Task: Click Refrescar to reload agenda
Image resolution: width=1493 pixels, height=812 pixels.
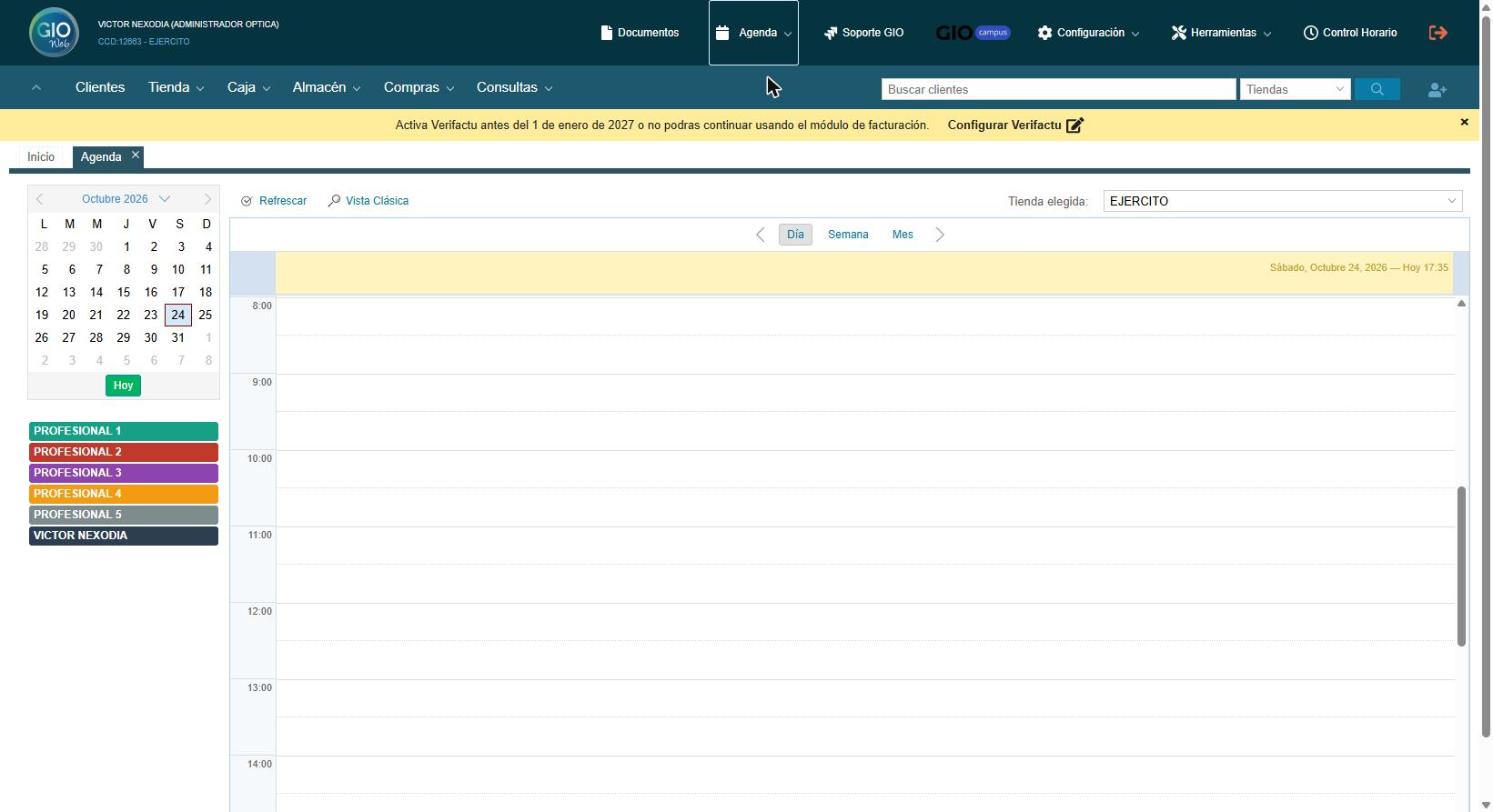Action: coord(274,201)
